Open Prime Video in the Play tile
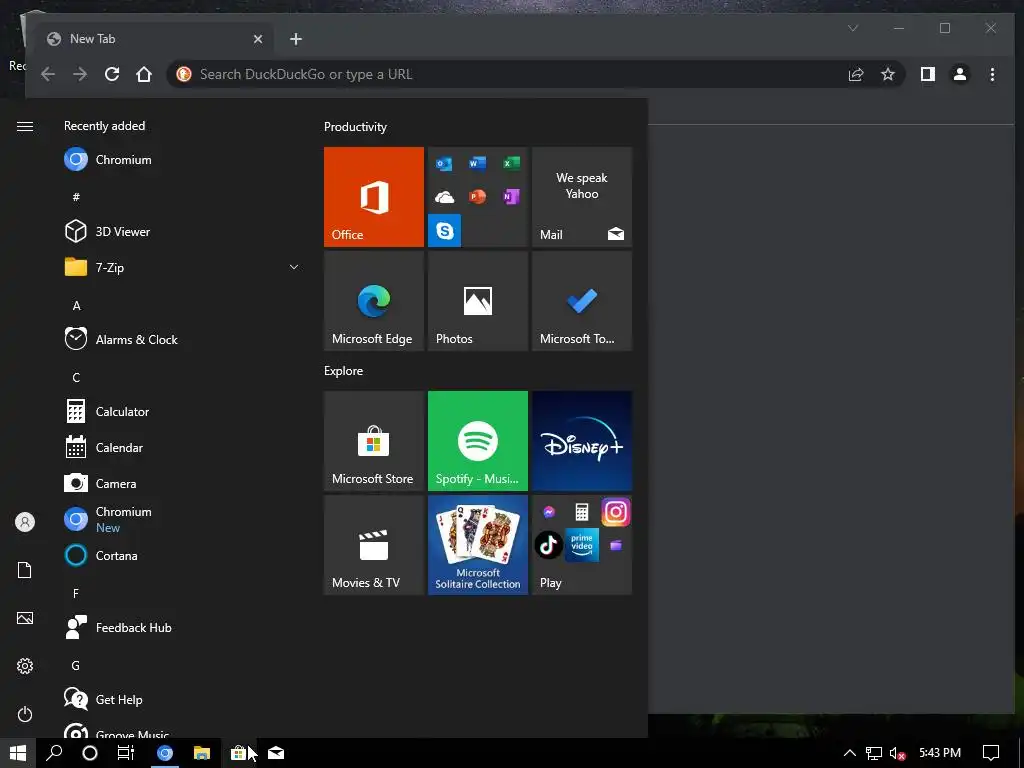Image resolution: width=1024 pixels, height=768 pixels. 582,545
